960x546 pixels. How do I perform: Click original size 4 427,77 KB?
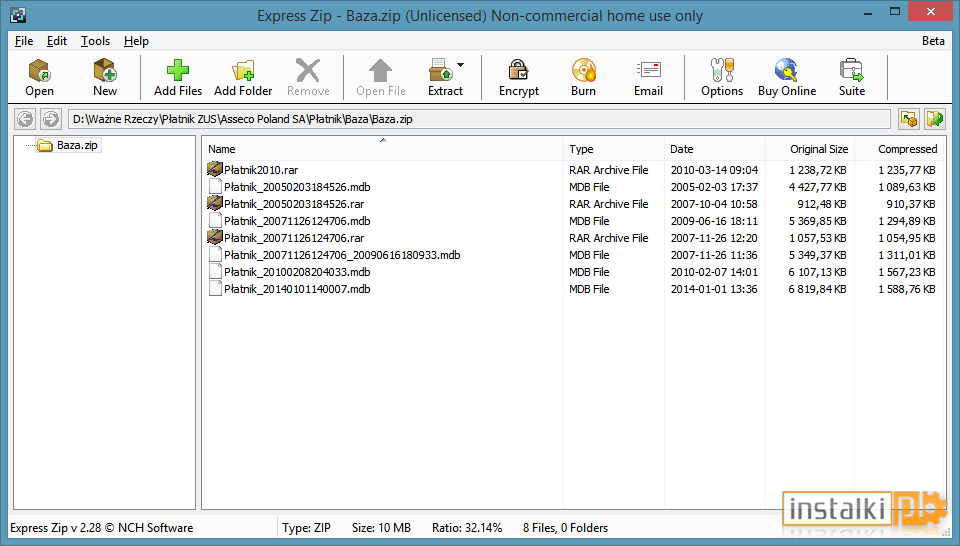817,187
